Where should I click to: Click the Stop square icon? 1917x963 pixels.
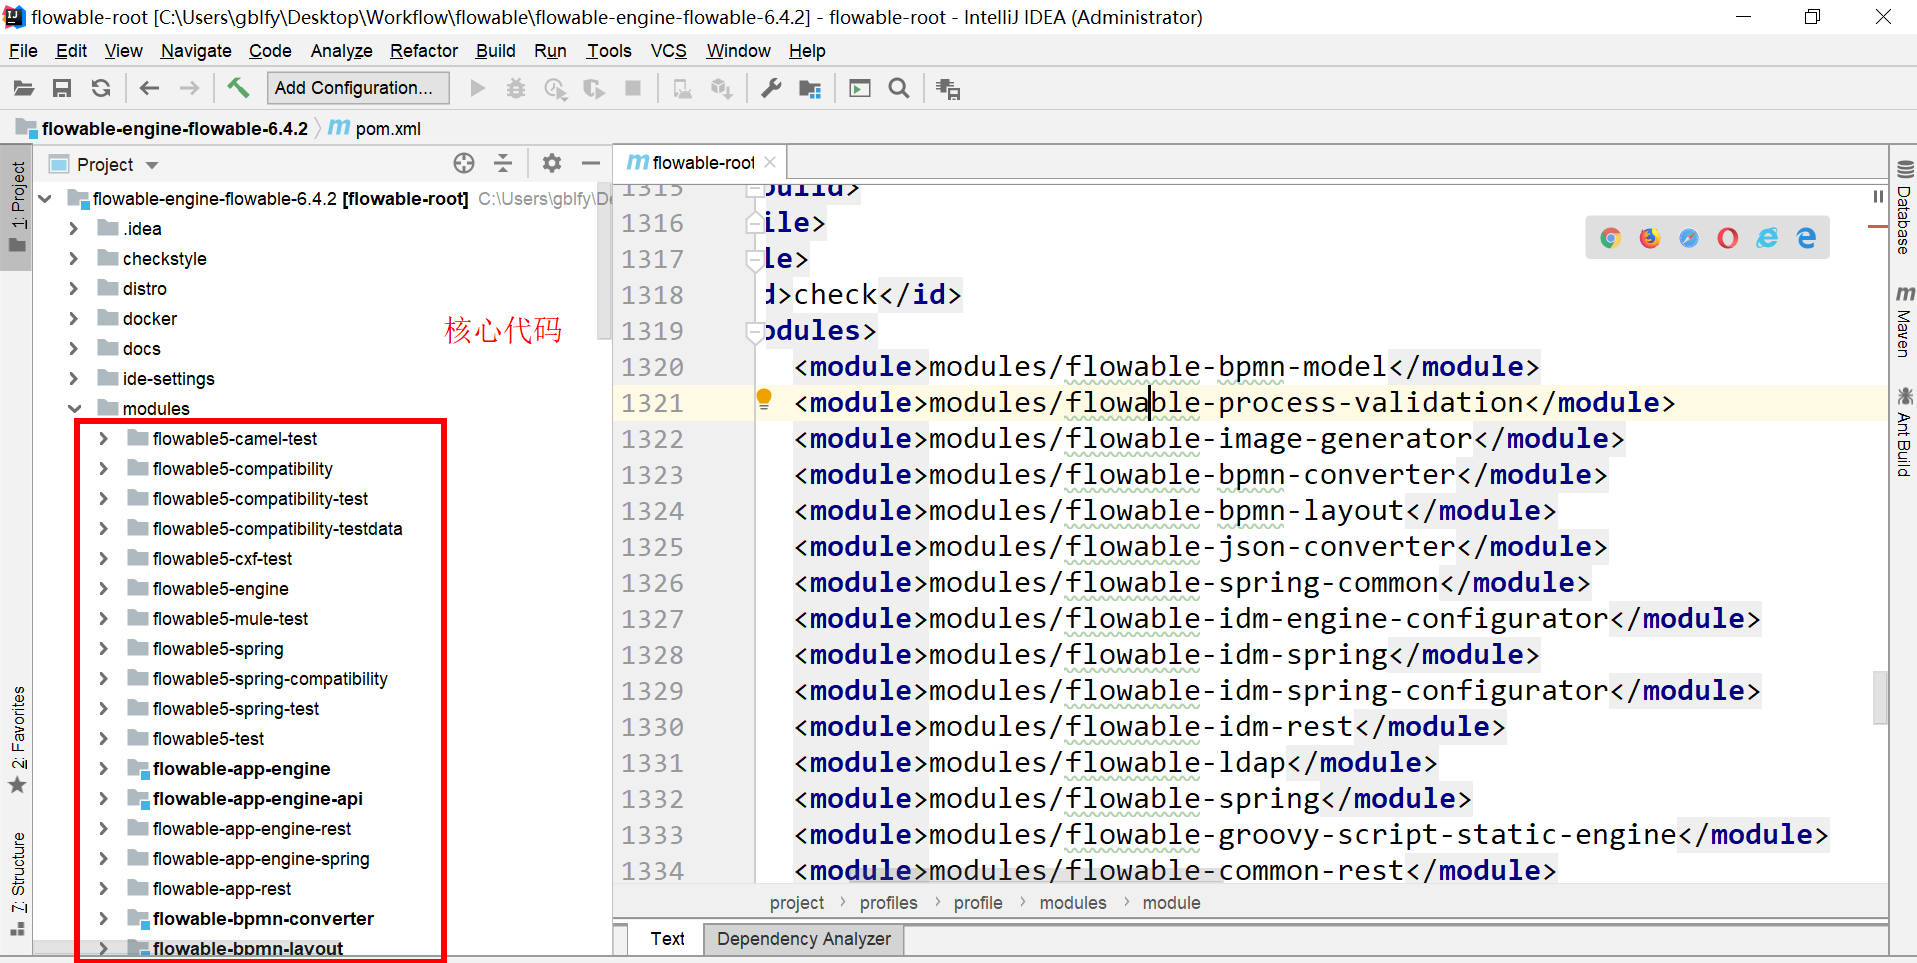(633, 88)
